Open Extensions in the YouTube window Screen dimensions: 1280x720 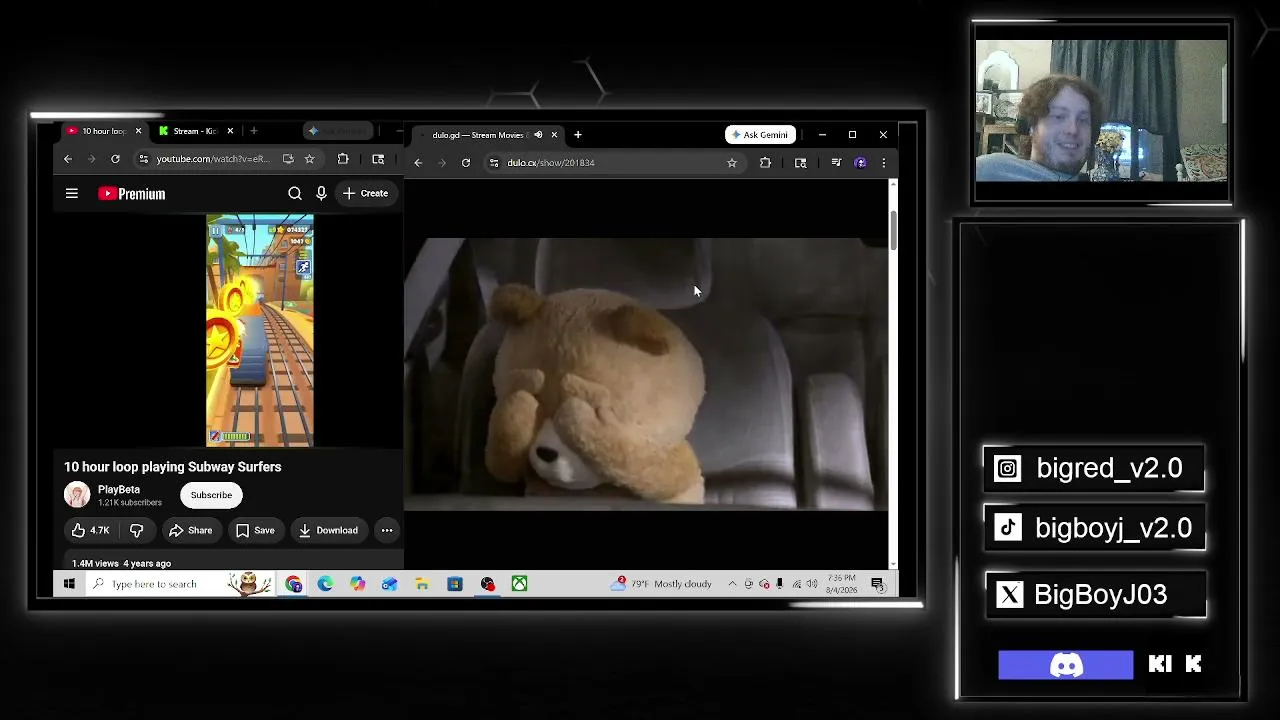[x=343, y=159]
